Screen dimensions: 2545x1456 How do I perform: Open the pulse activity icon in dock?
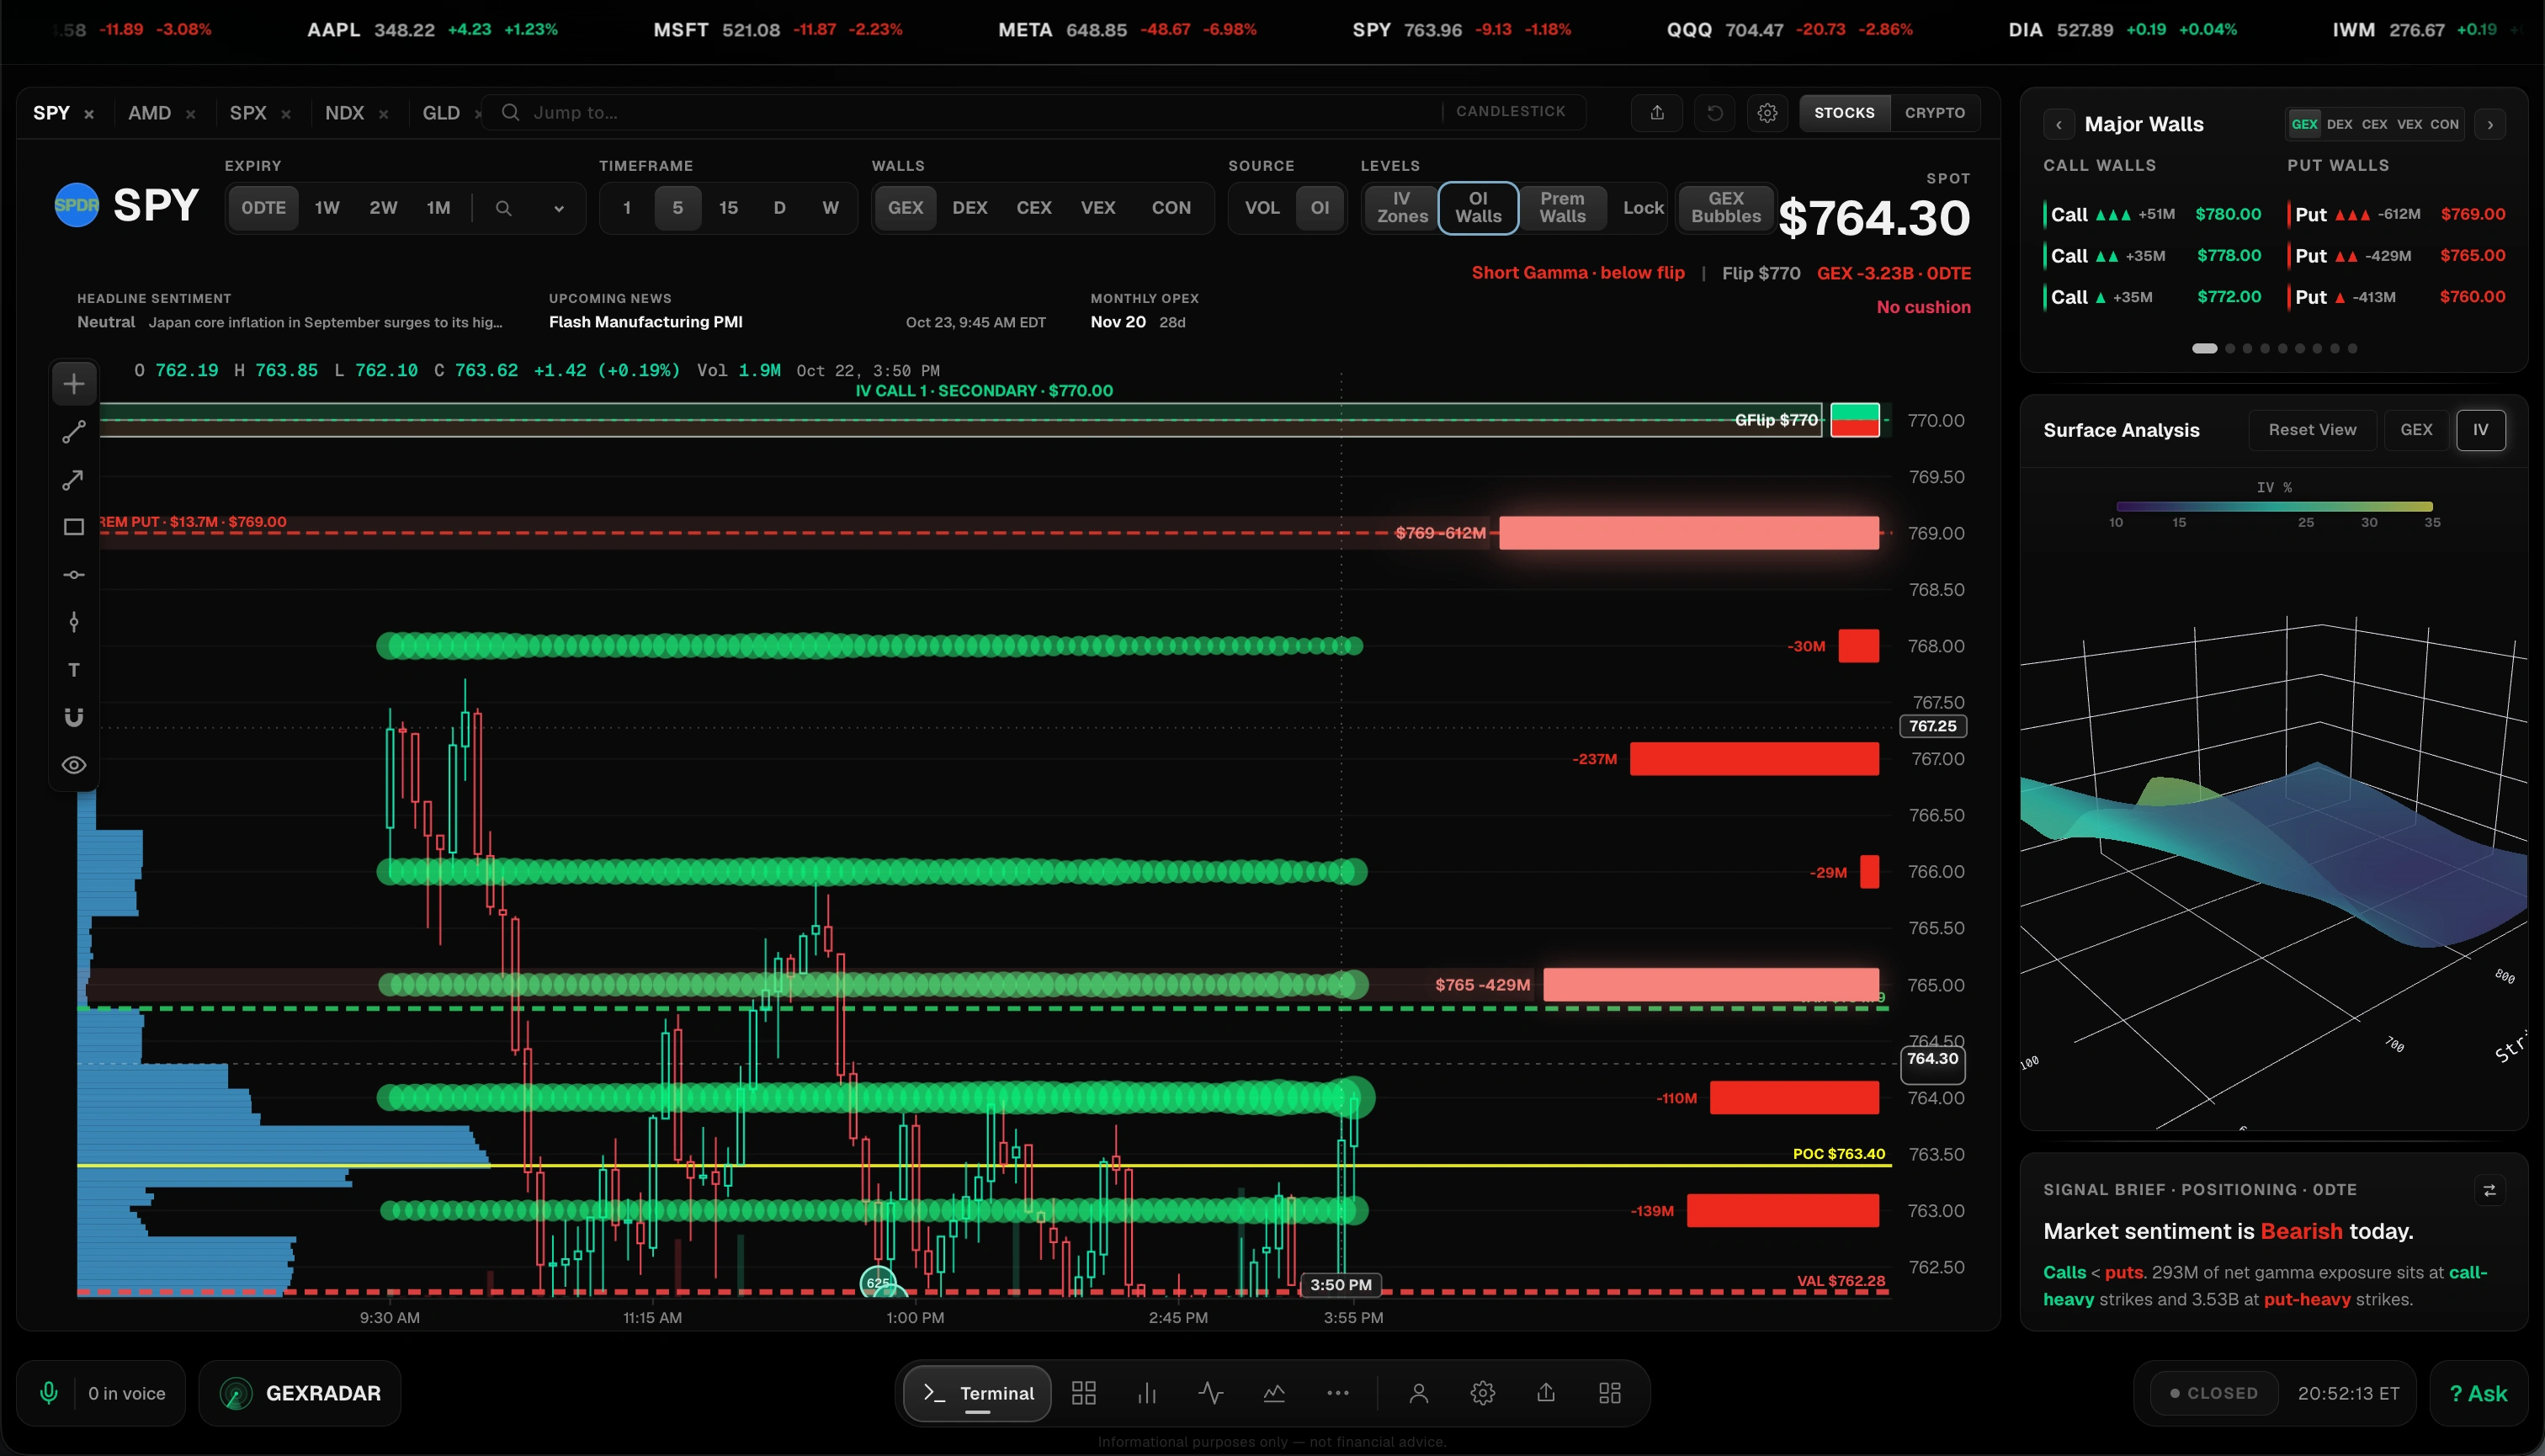click(1210, 1393)
